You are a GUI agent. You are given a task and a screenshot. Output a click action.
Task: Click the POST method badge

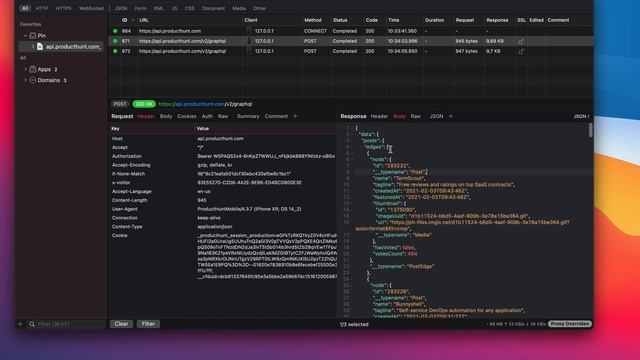(x=120, y=104)
